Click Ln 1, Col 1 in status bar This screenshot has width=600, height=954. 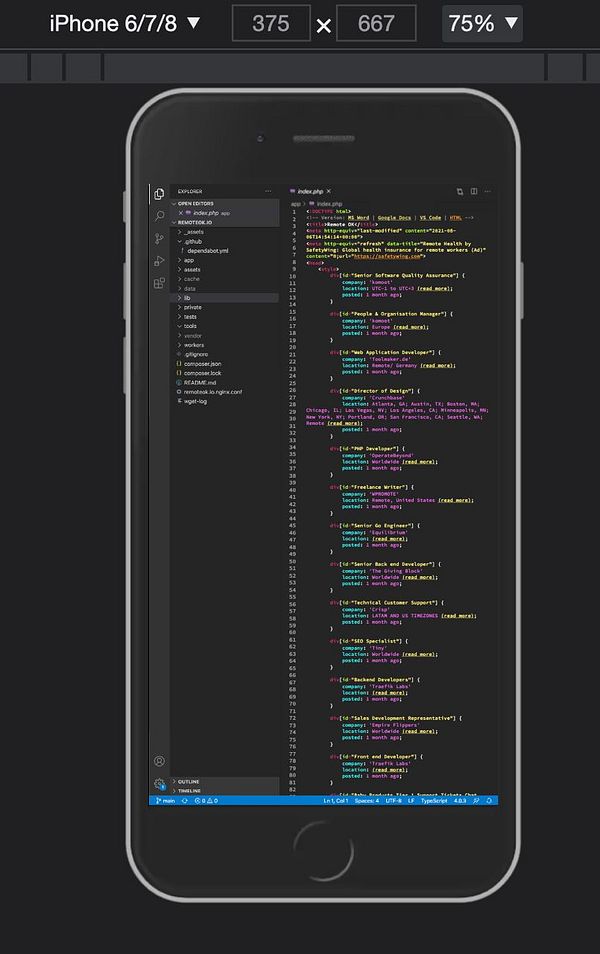click(x=335, y=801)
